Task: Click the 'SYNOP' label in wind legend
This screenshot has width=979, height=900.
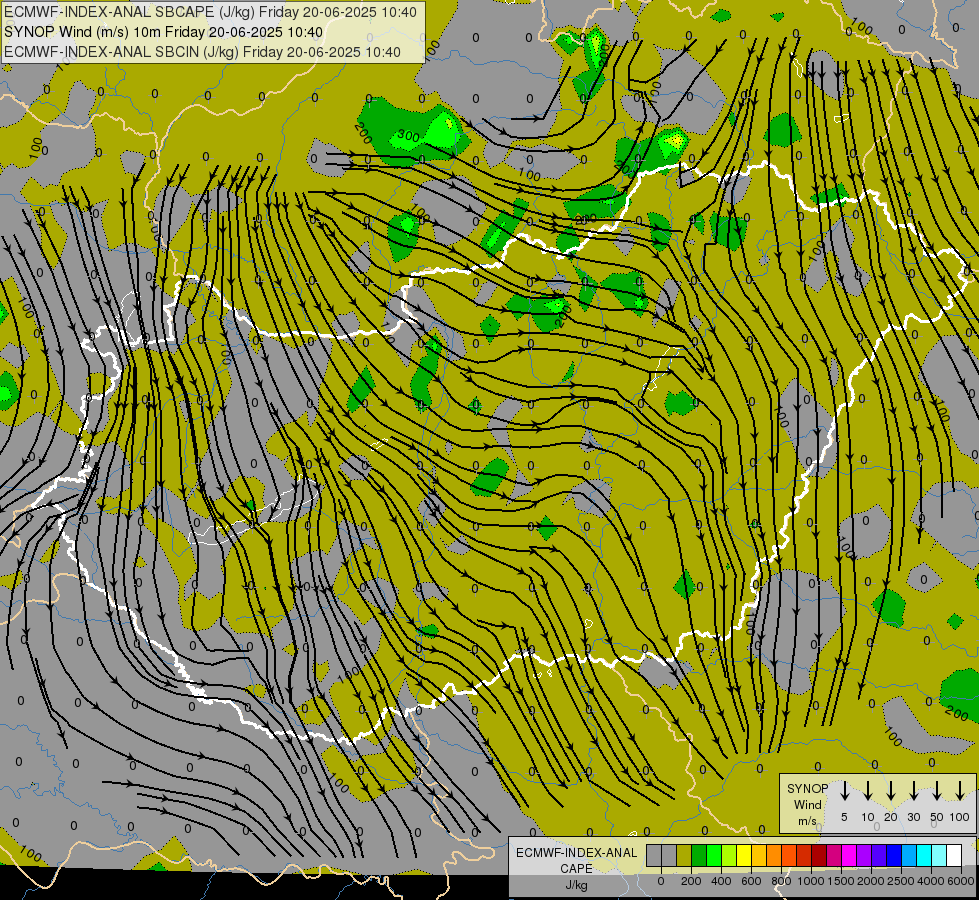Action: [x=807, y=789]
